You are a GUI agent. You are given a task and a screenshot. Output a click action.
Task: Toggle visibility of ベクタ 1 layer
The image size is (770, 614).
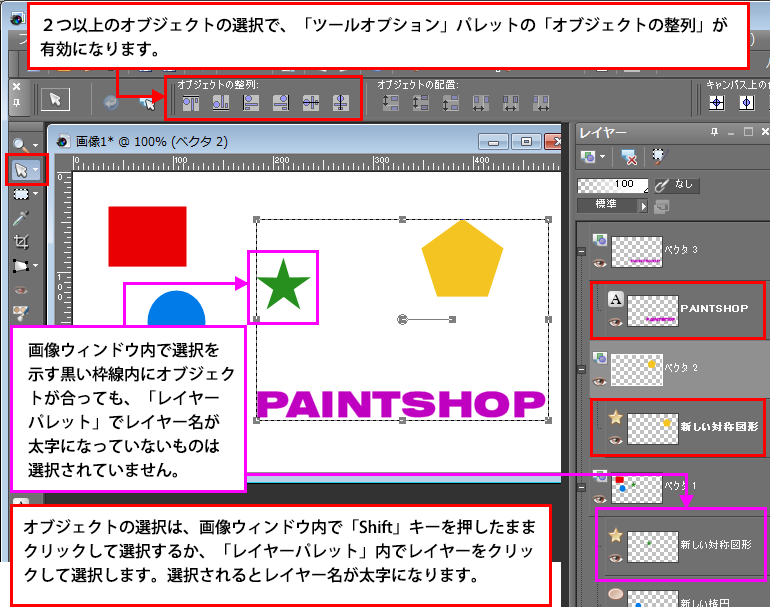(599, 499)
